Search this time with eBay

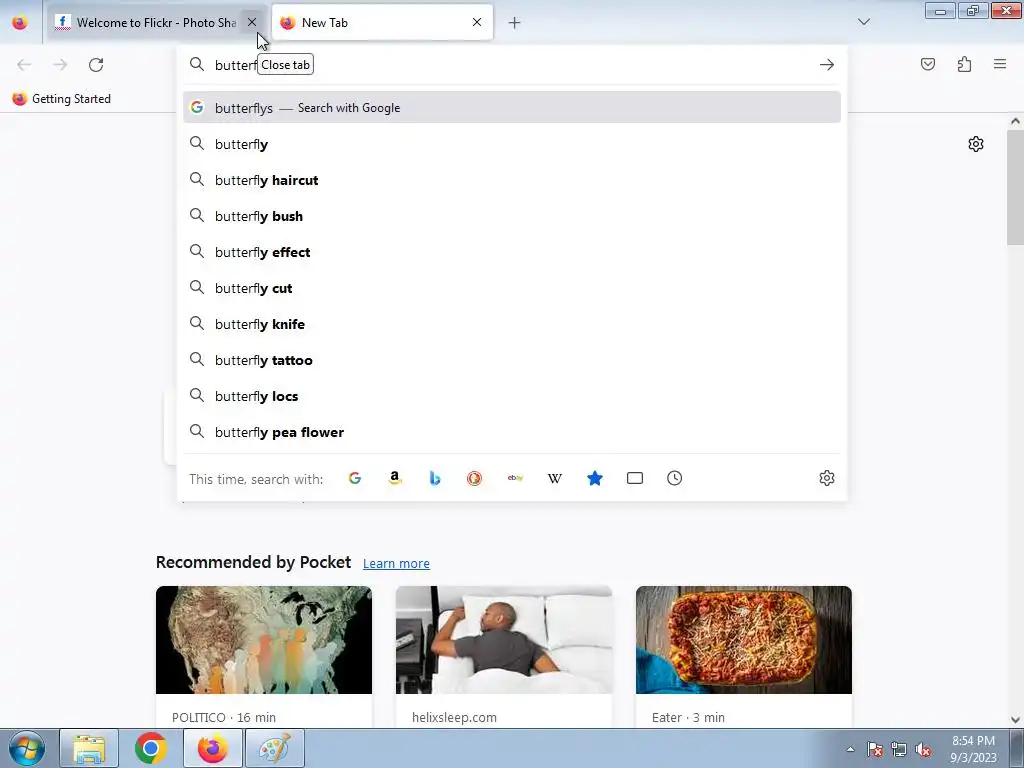point(515,478)
